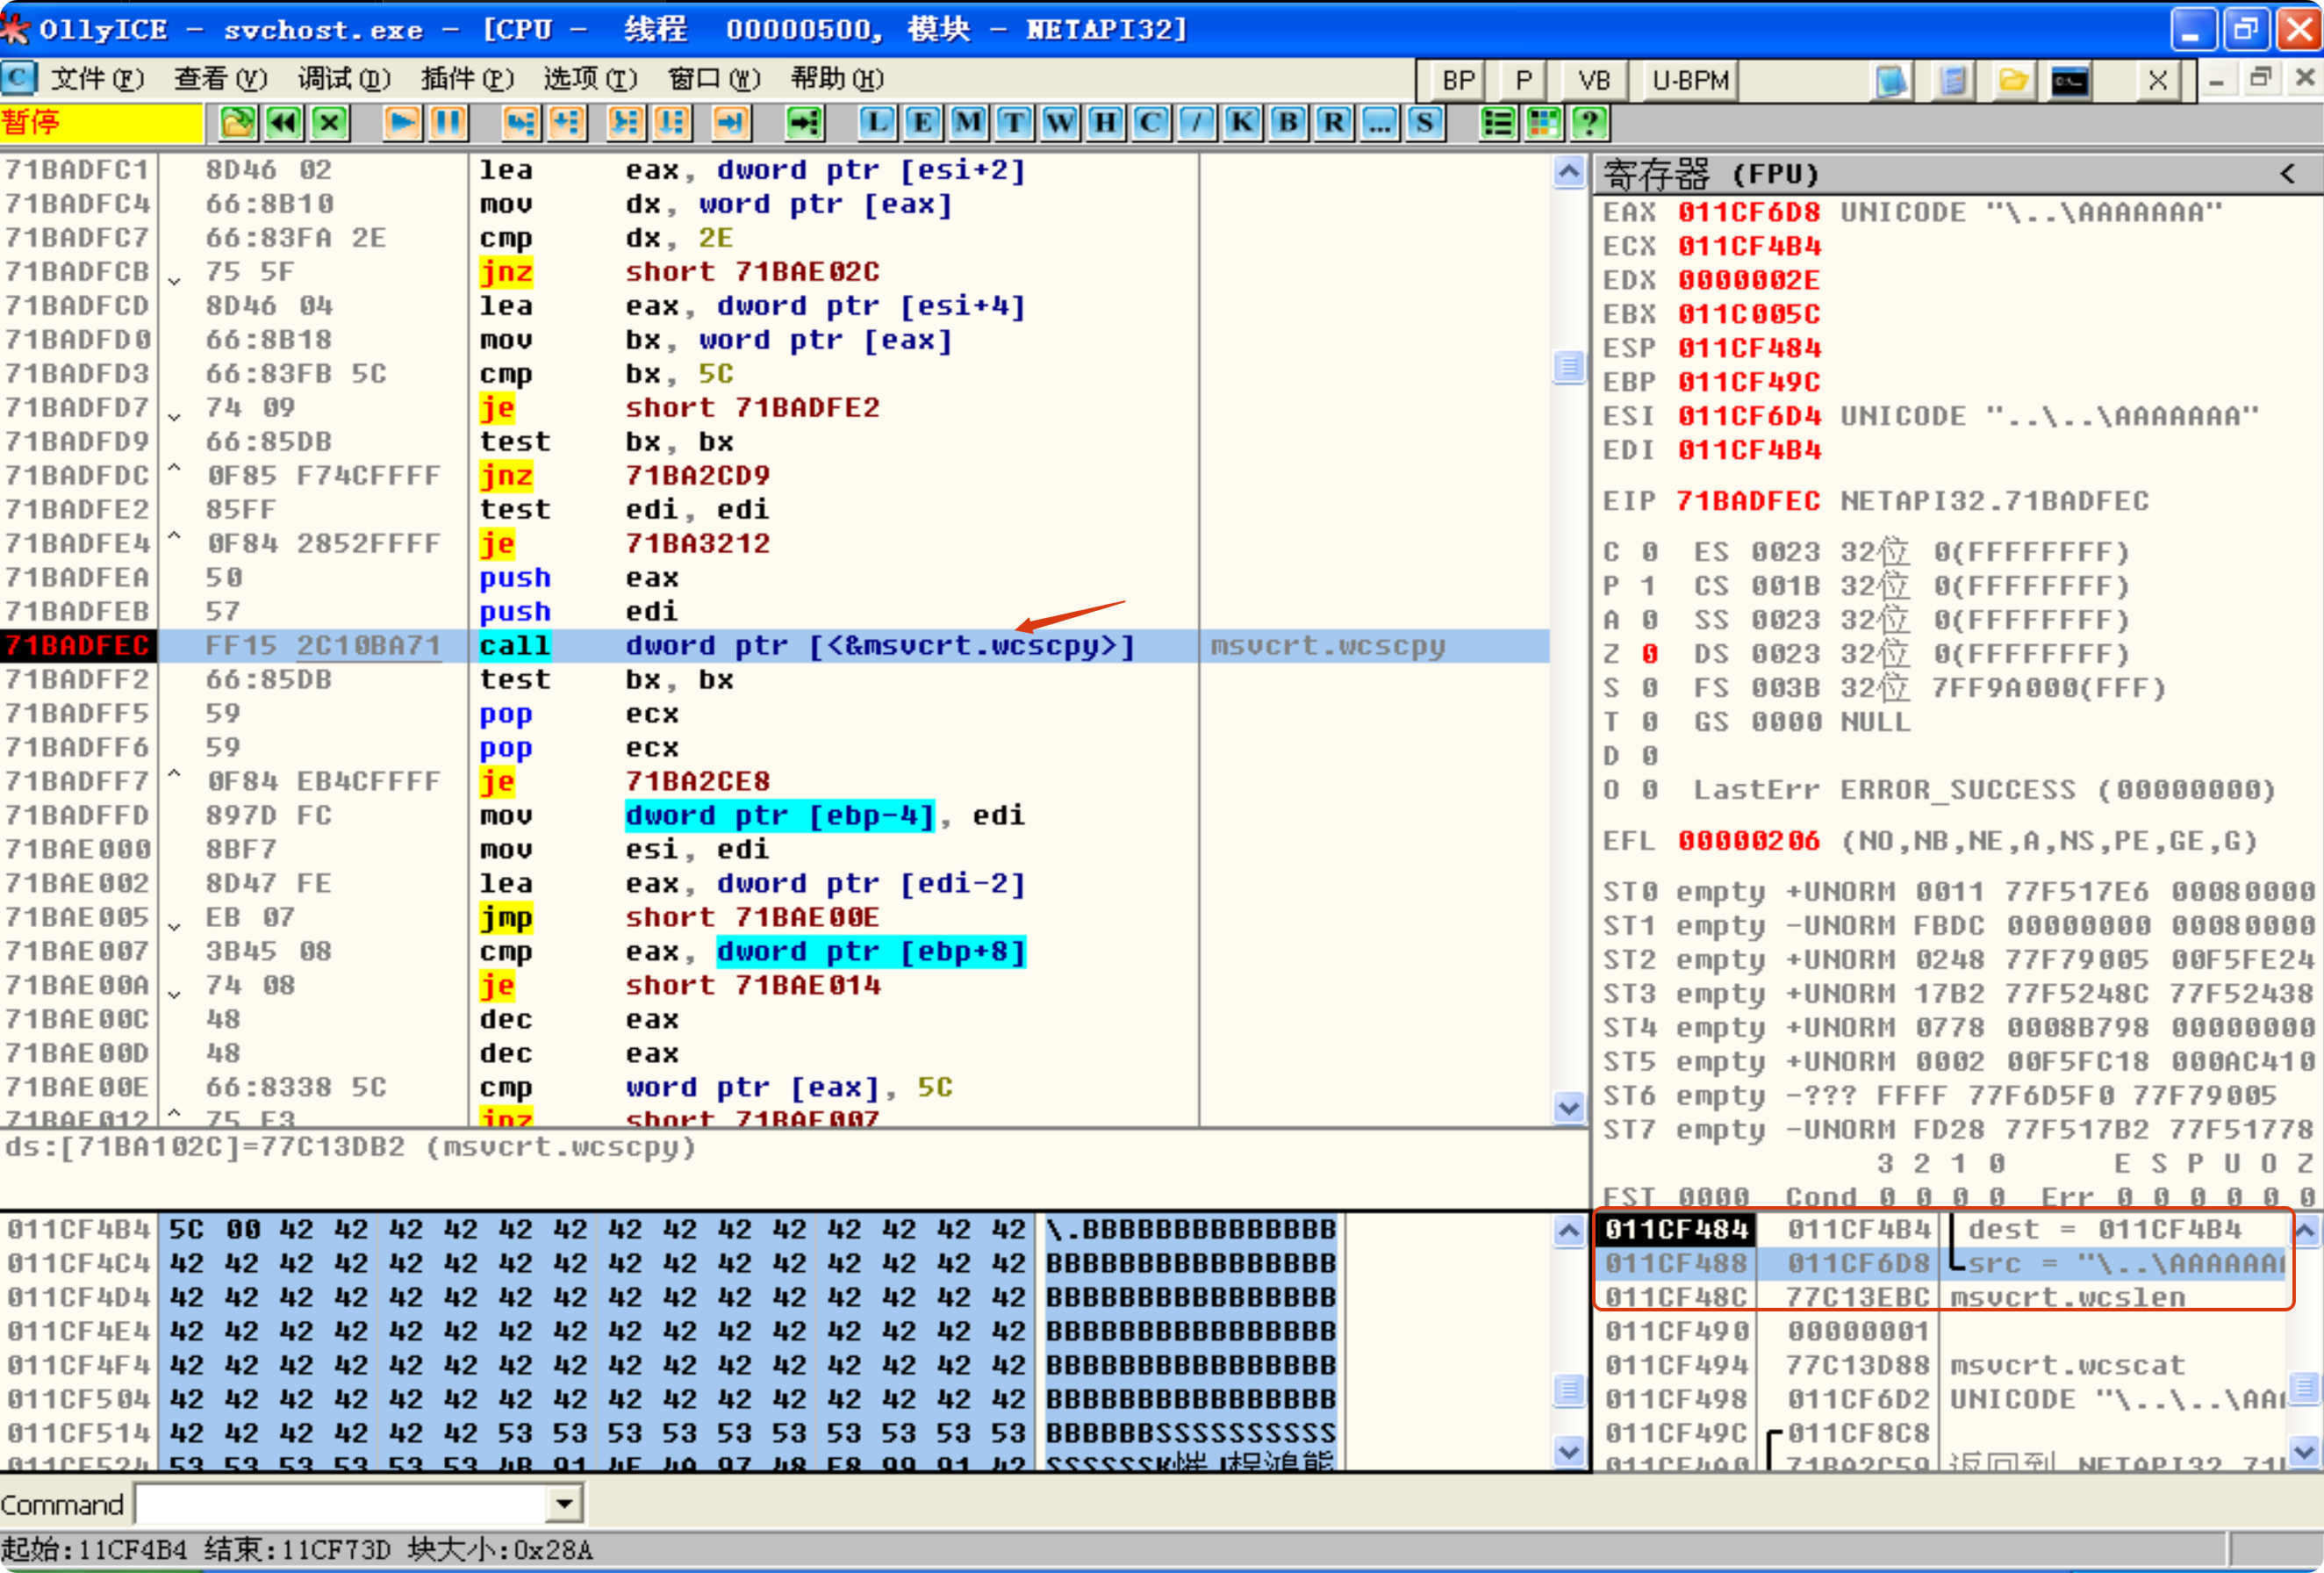Click the Go to address arrow icon
Image resolution: width=2324 pixels, height=1573 pixels.
coord(803,123)
